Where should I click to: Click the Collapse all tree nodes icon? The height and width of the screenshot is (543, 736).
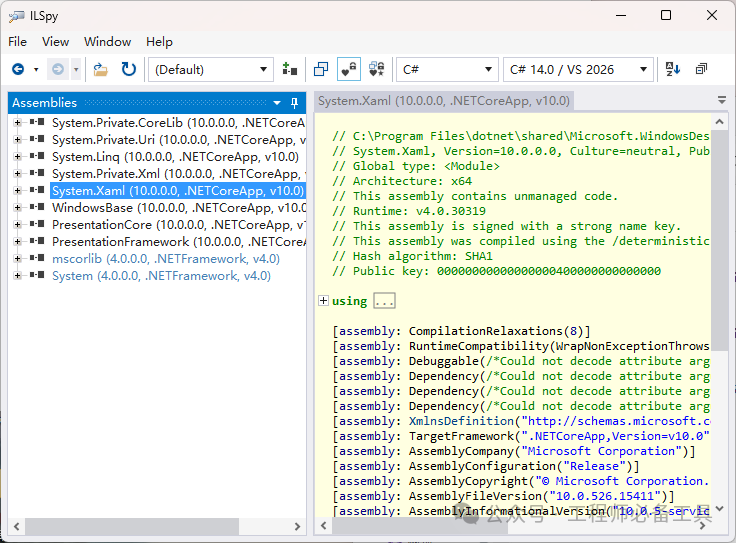click(x=701, y=69)
